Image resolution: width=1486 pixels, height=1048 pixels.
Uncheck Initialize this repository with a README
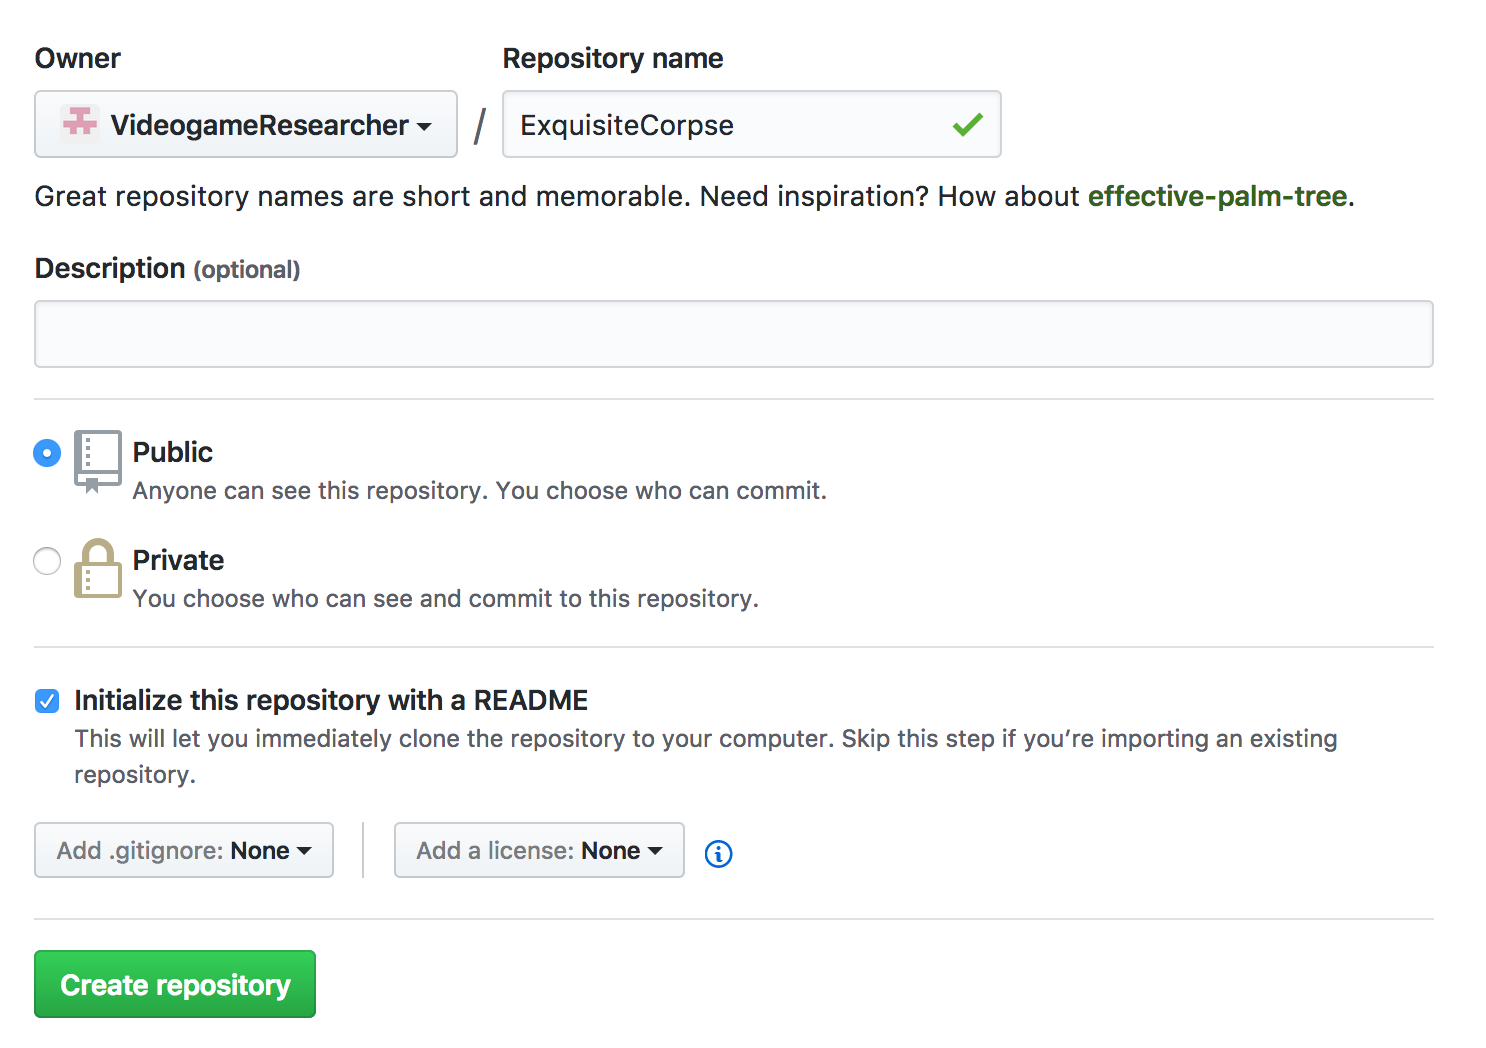(47, 701)
